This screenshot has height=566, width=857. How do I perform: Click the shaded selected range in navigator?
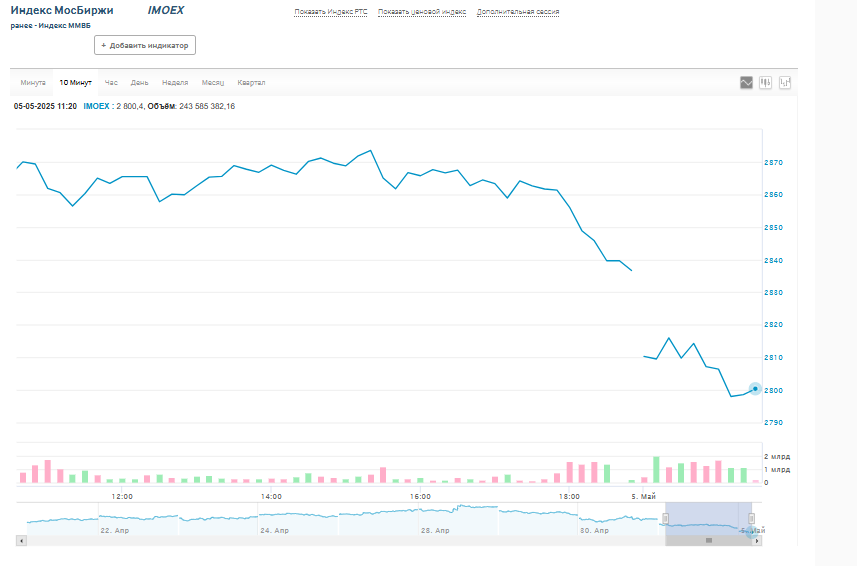coord(708,519)
